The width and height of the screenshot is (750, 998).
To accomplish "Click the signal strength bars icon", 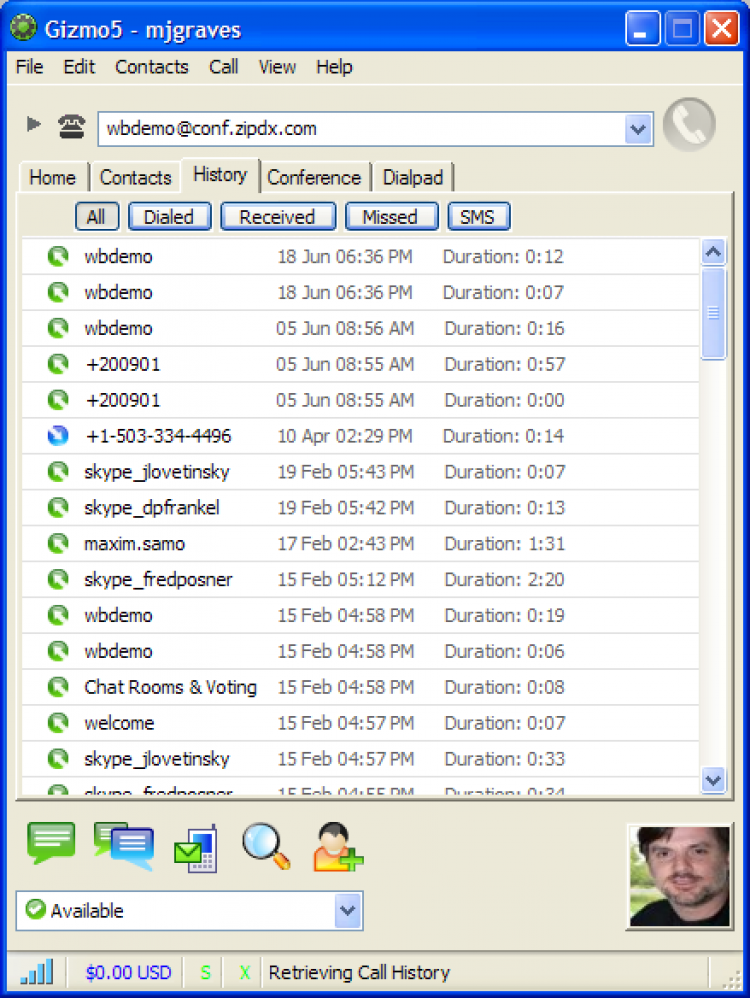I will pos(37,972).
